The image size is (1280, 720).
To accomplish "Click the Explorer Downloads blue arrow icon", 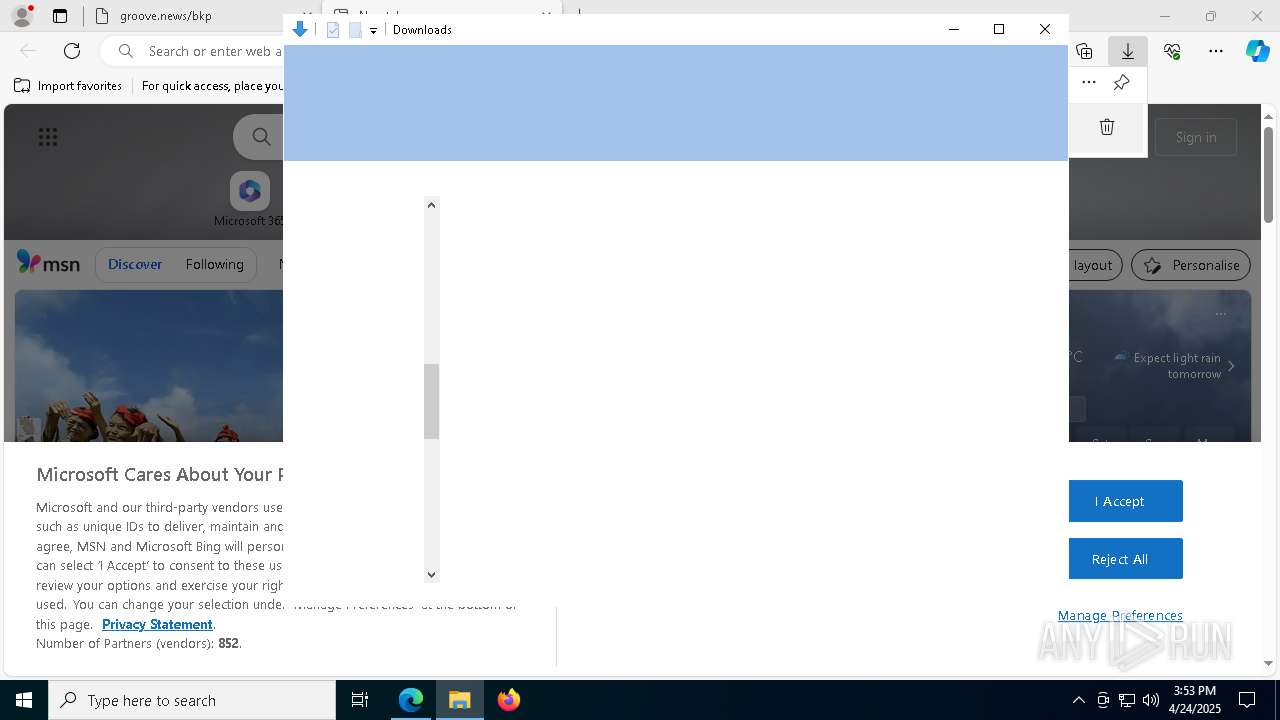I will 299,30.
